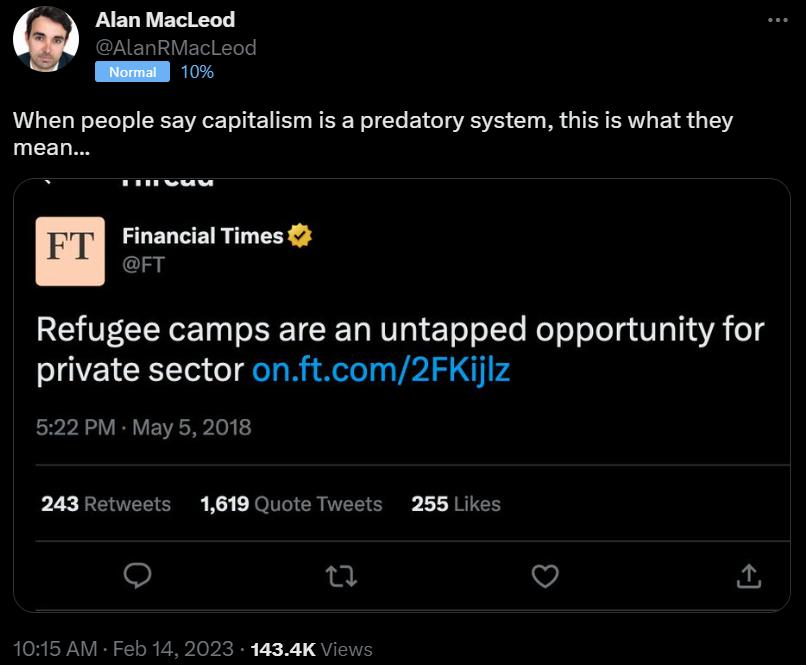
Task: Retweet the embedded Financial Times post
Action: click(x=340, y=576)
